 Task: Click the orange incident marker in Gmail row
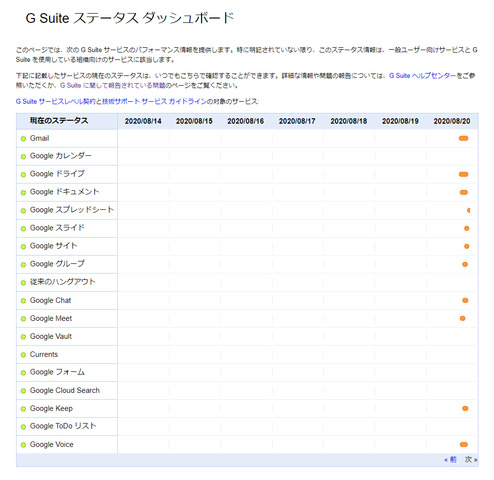pyautogui.click(x=463, y=138)
